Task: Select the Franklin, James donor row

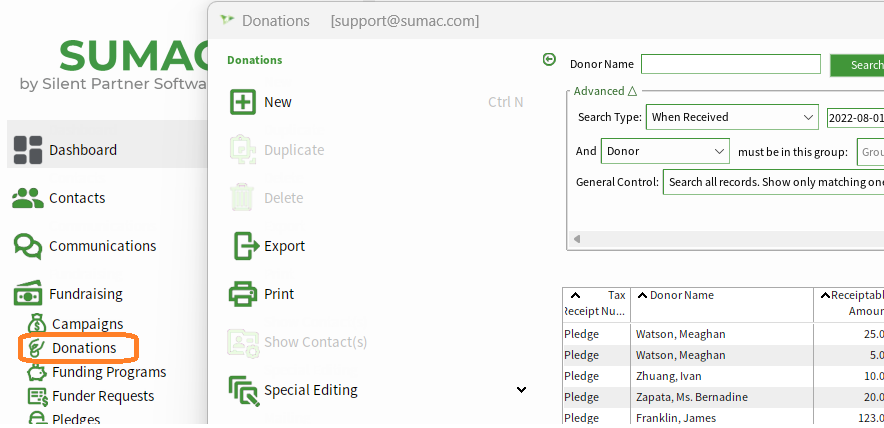Action: click(723, 418)
